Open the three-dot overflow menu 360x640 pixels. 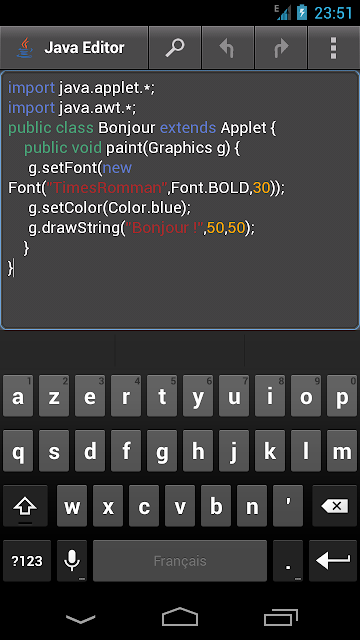click(x=334, y=48)
